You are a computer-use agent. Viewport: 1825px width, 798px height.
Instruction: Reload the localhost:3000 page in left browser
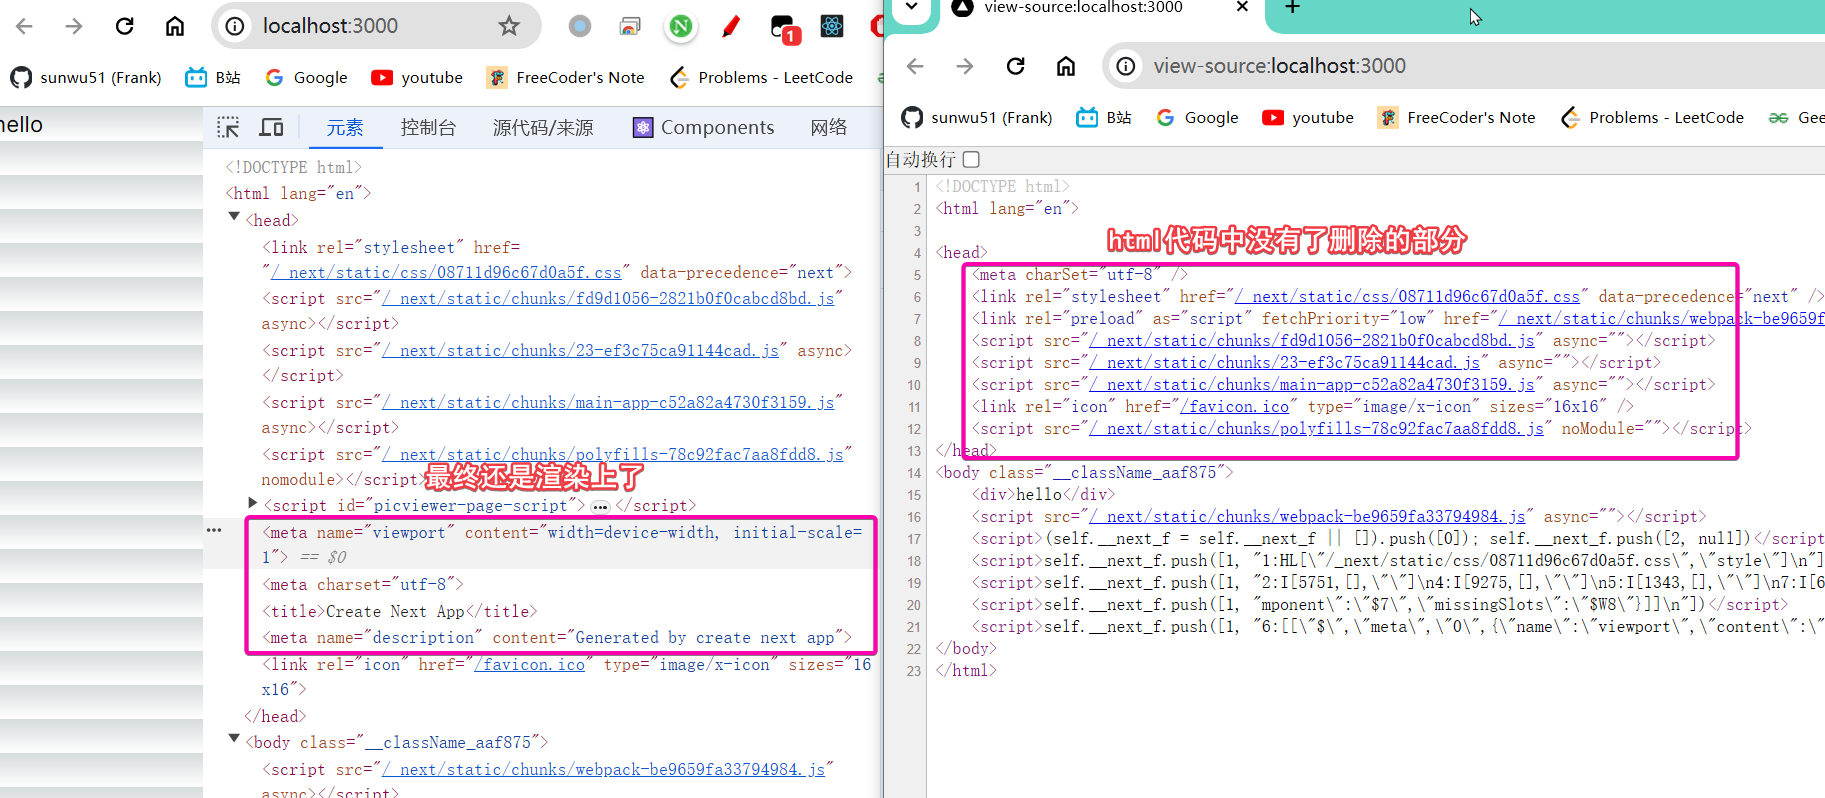(x=124, y=26)
